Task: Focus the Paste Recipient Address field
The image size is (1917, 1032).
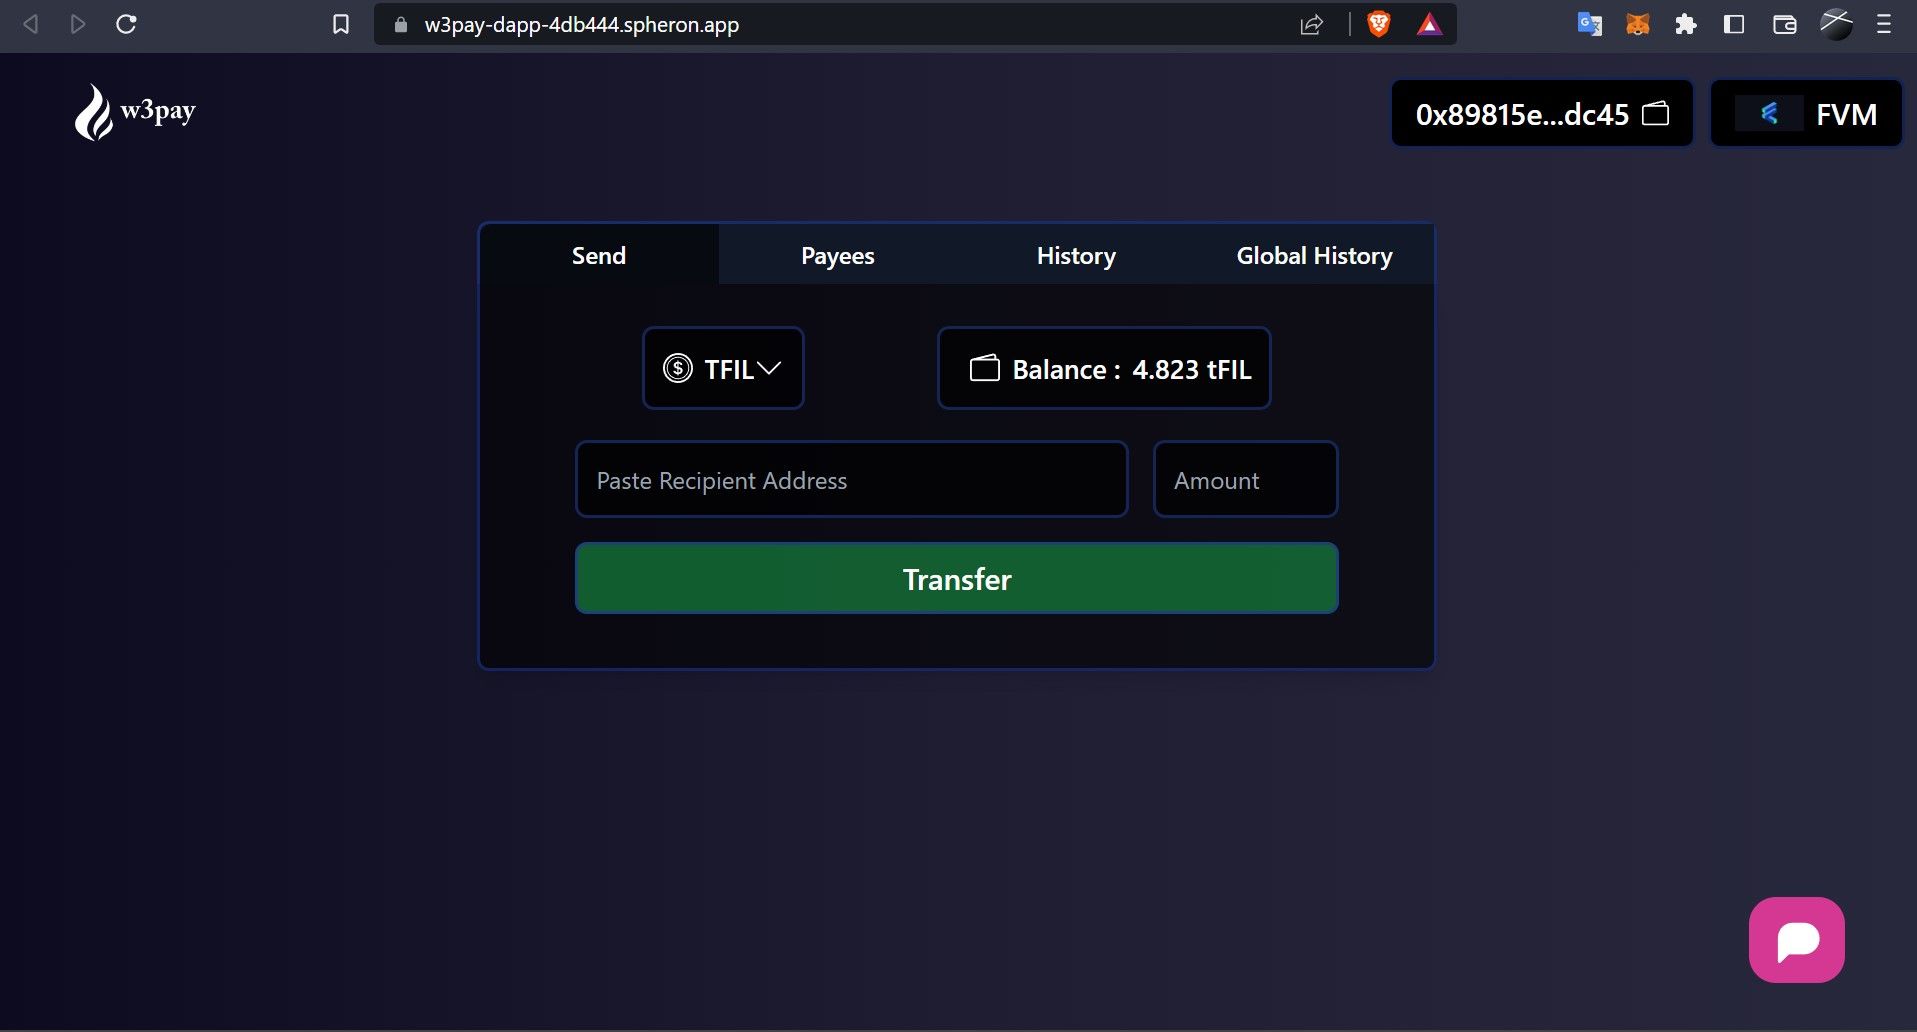Action: coord(852,480)
